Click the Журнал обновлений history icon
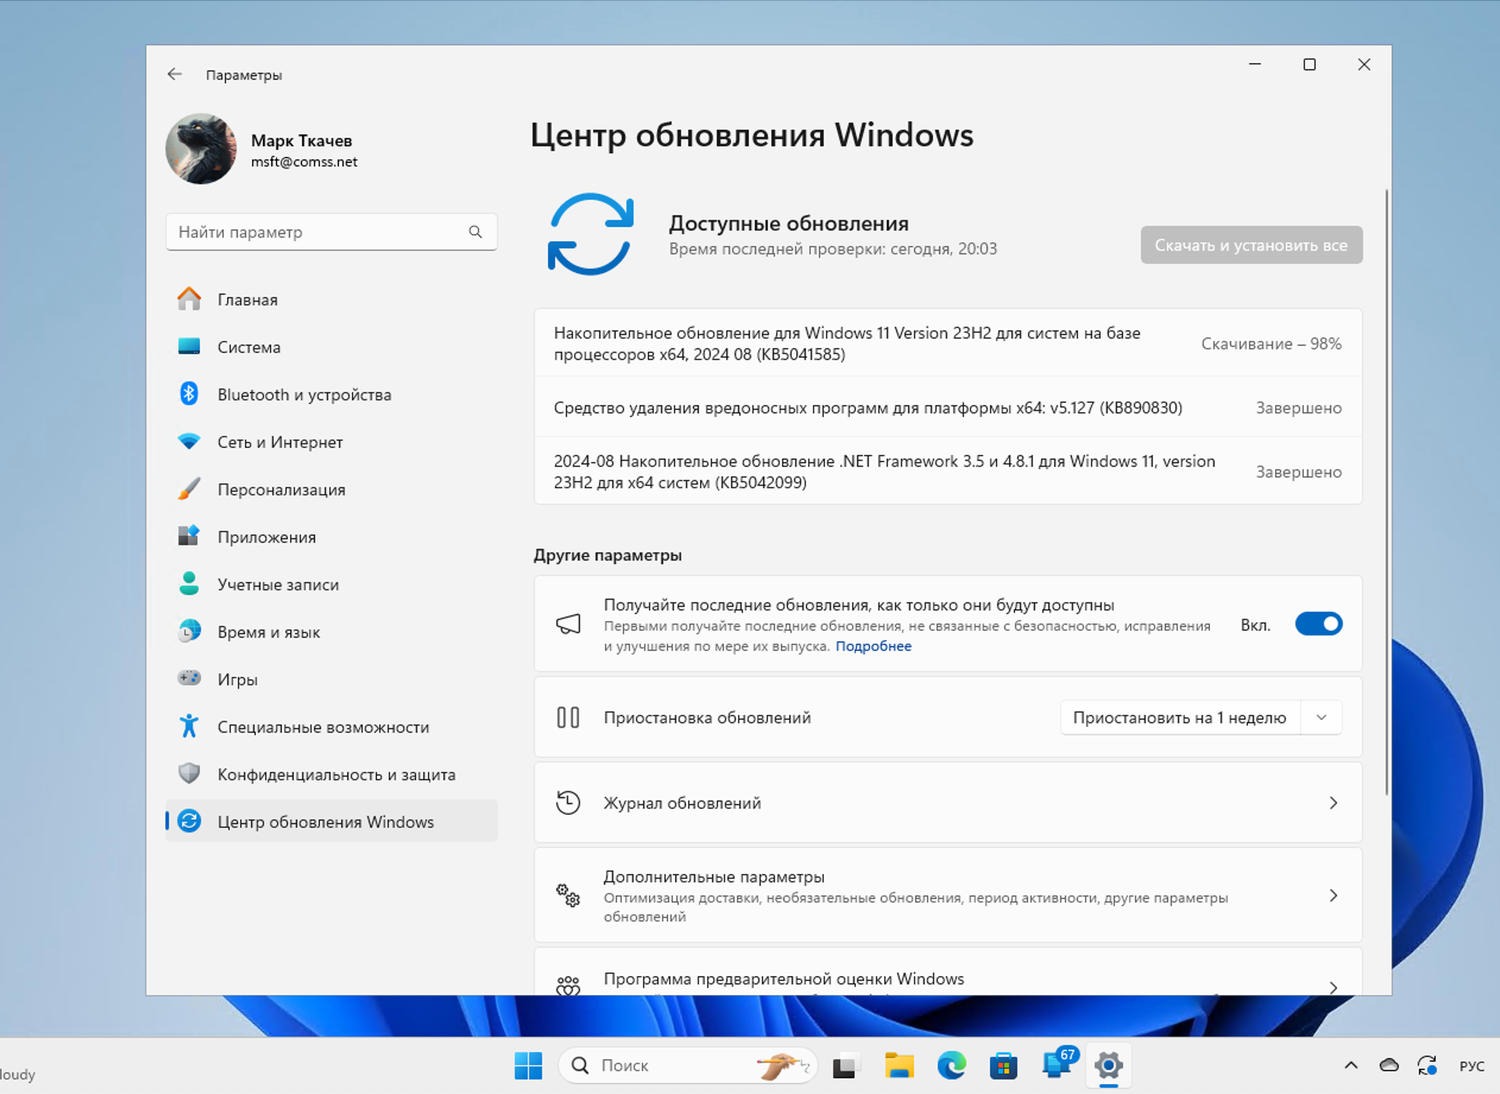The image size is (1500, 1094). 568,802
